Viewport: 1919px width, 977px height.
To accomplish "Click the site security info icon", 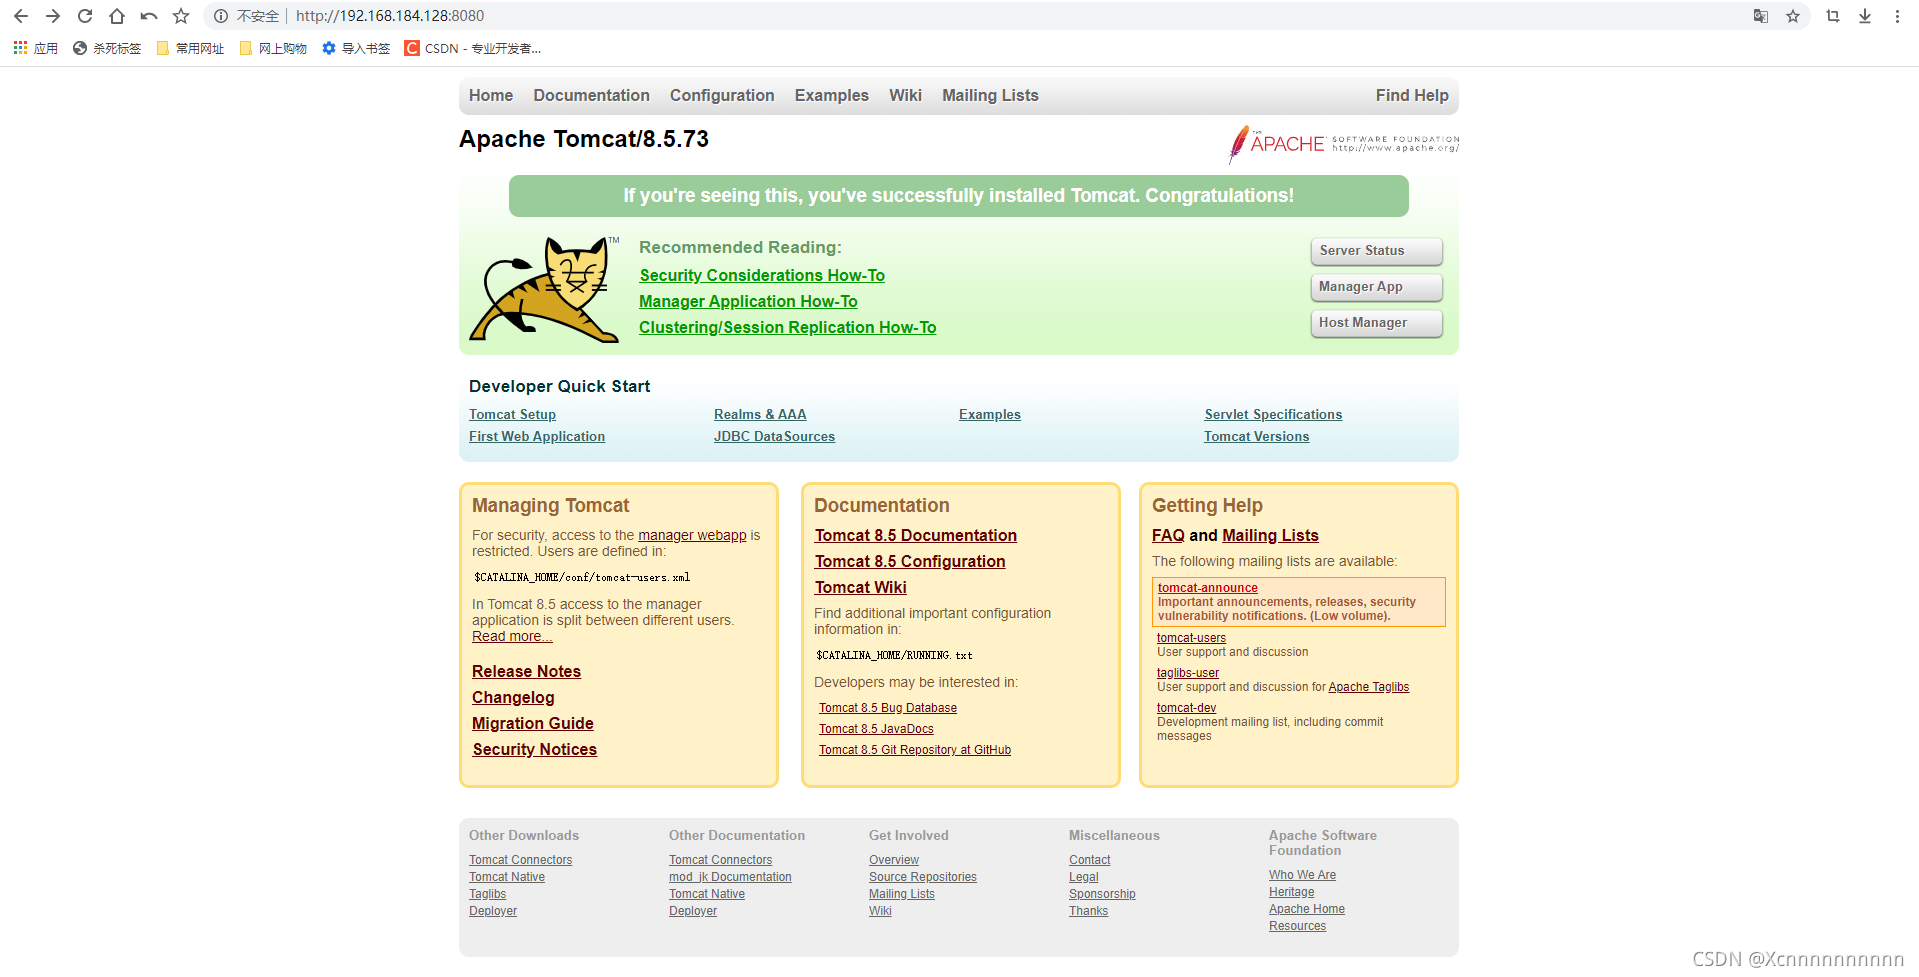I will click(x=221, y=16).
